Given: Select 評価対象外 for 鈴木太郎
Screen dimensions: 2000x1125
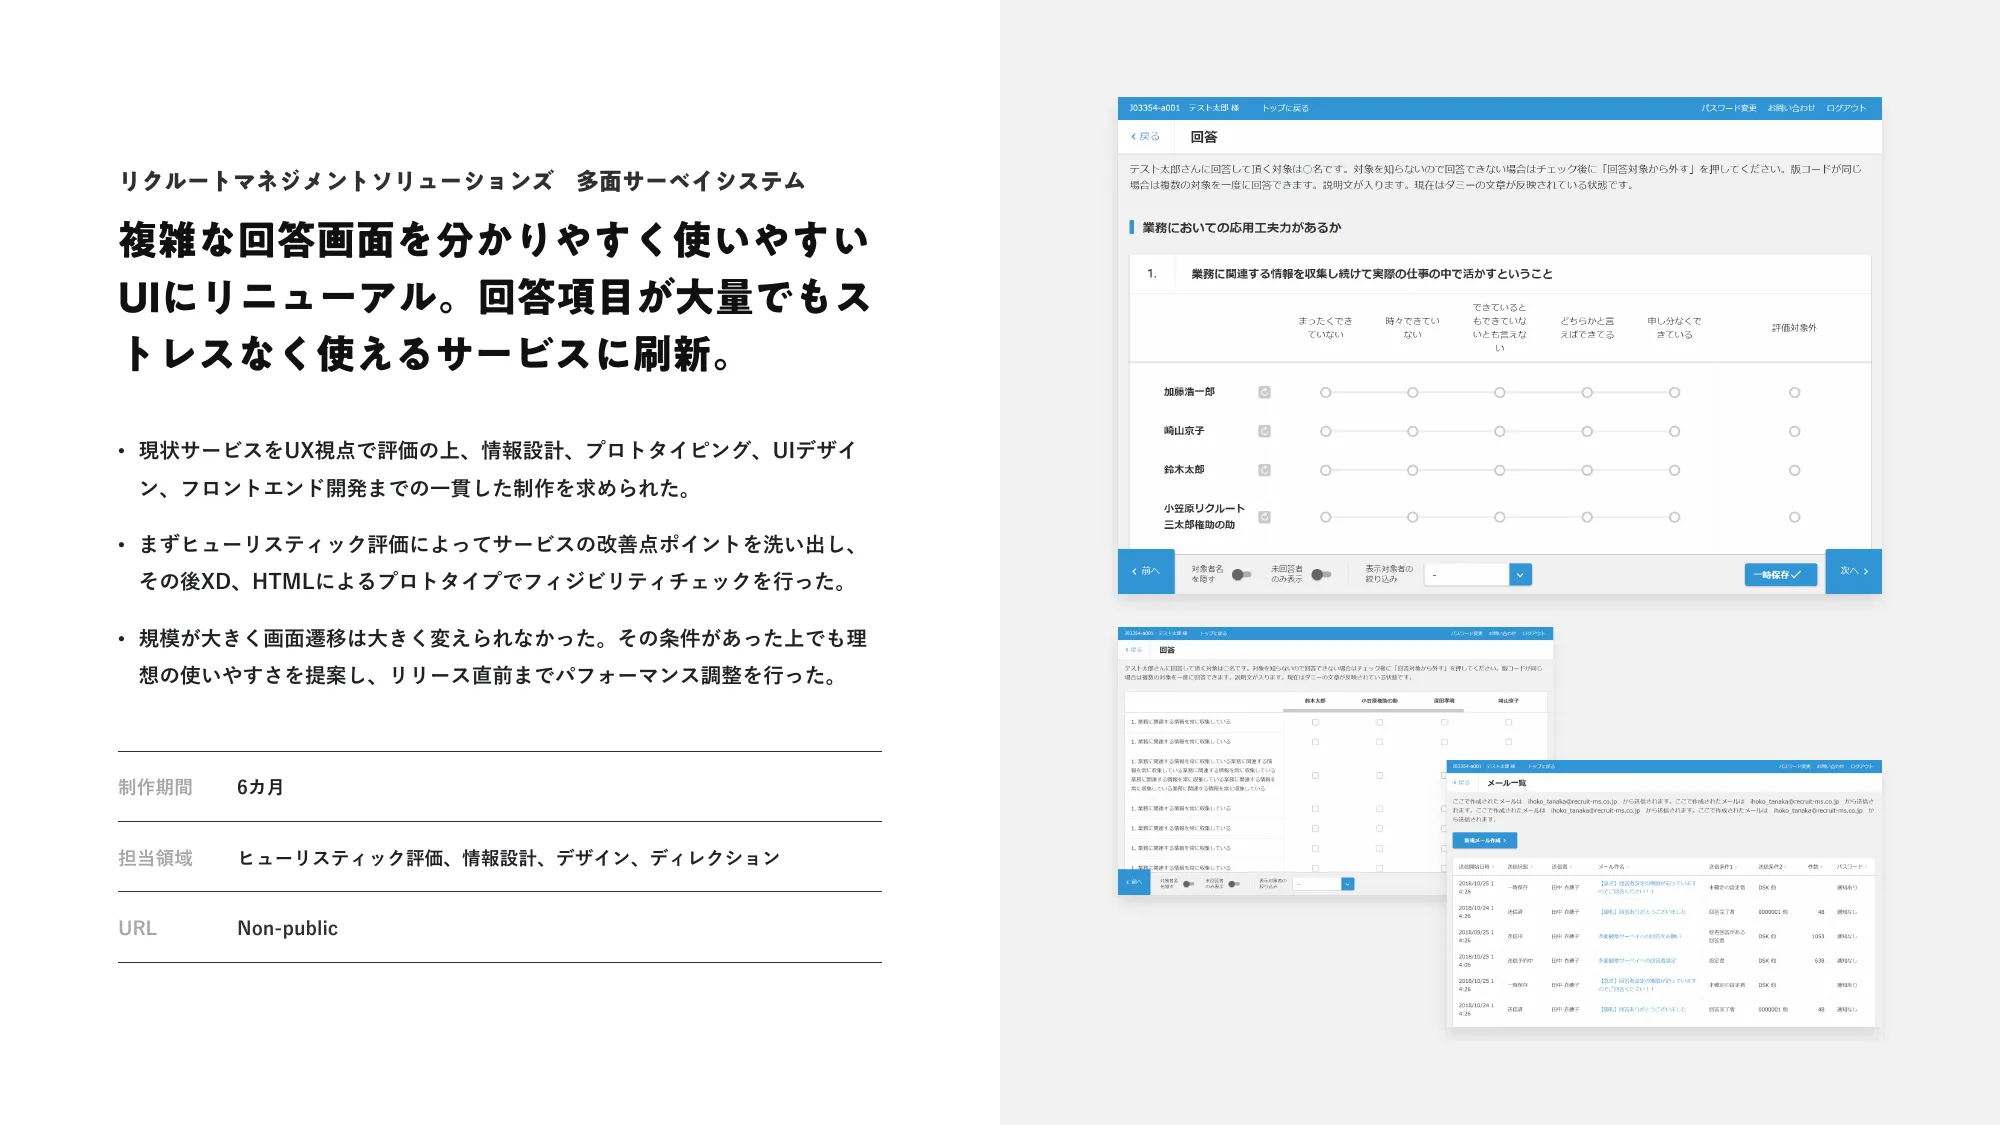Looking at the screenshot, I should [x=1794, y=470].
